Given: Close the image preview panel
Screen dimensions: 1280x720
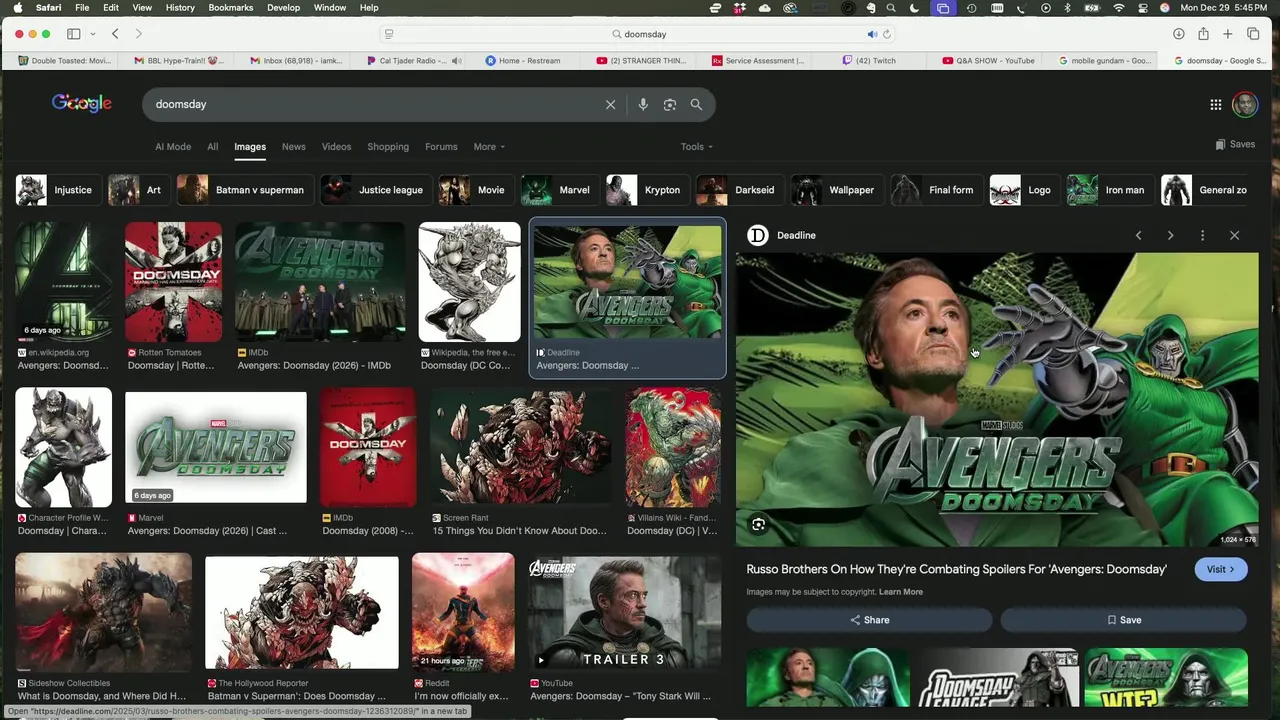Looking at the screenshot, I should pyautogui.click(x=1234, y=235).
